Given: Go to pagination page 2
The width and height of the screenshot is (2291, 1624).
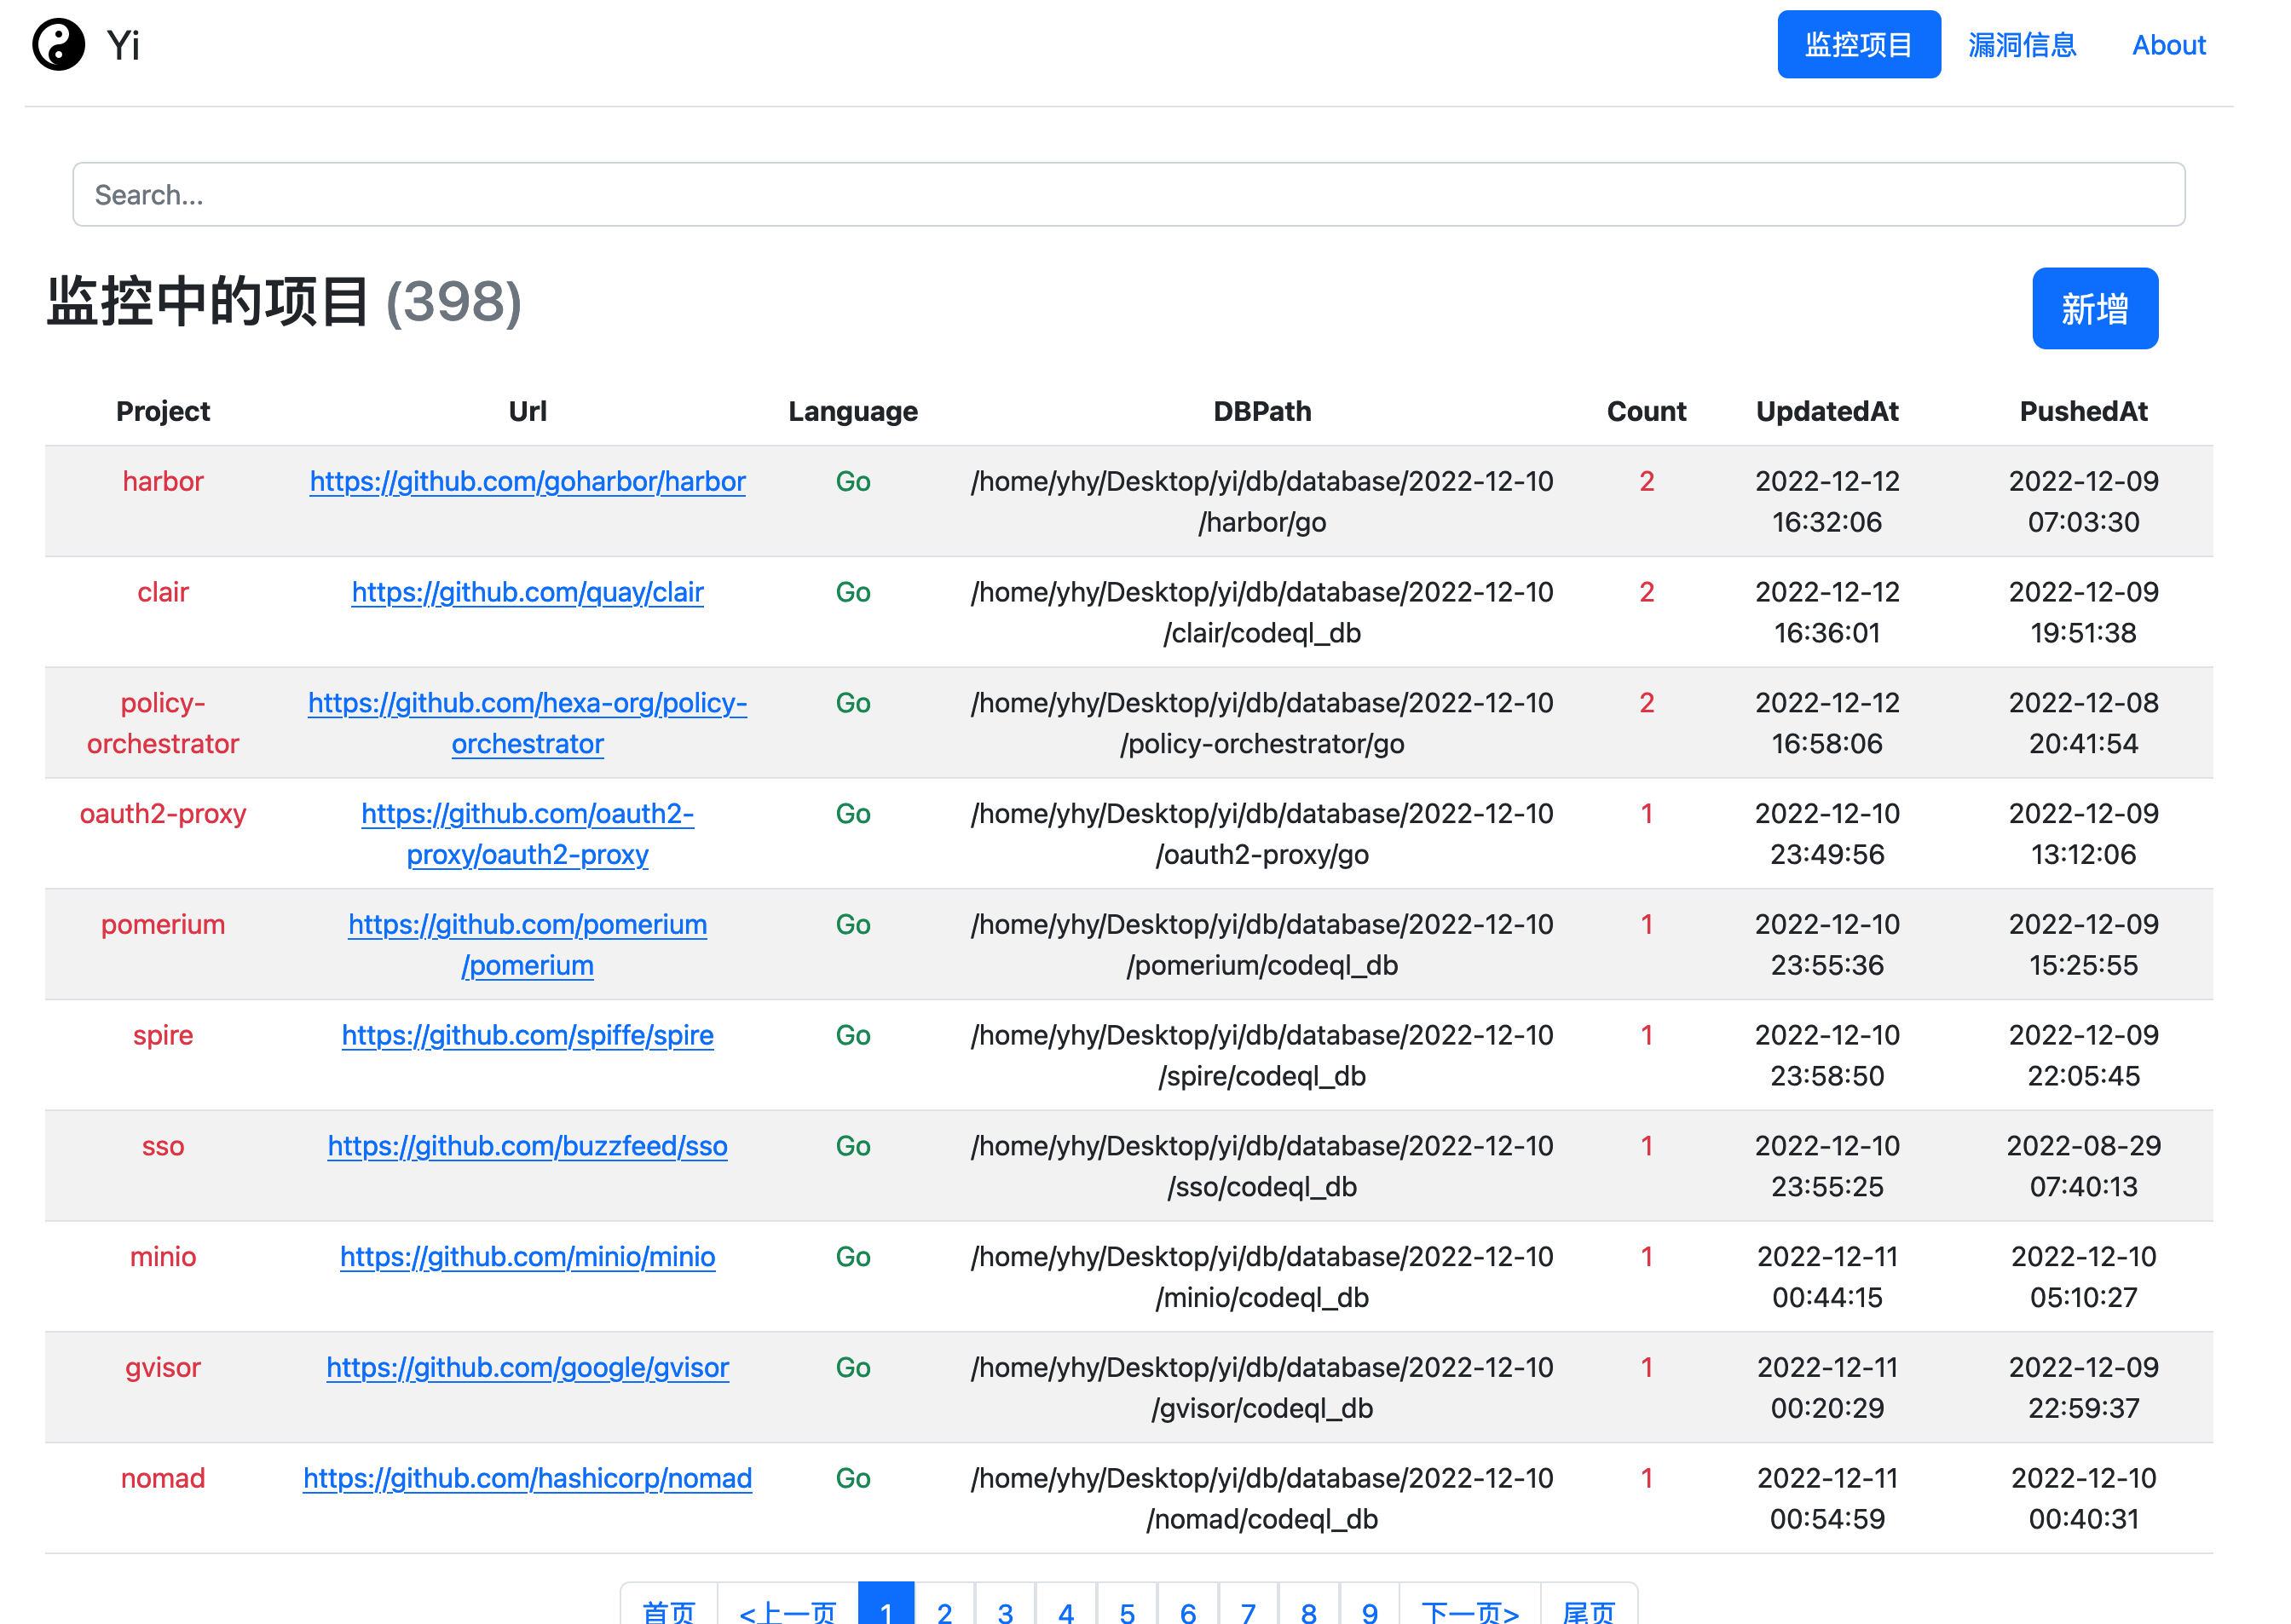Looking at the screenshot, I should click(x=944, y=1610).
